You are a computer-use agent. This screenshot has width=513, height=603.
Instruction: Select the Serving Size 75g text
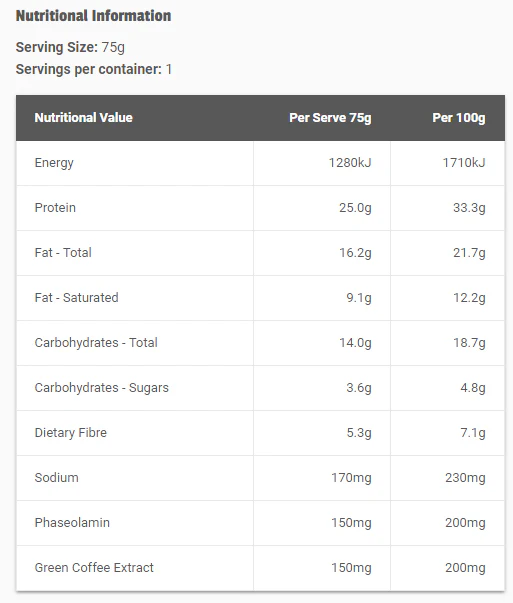70,47
